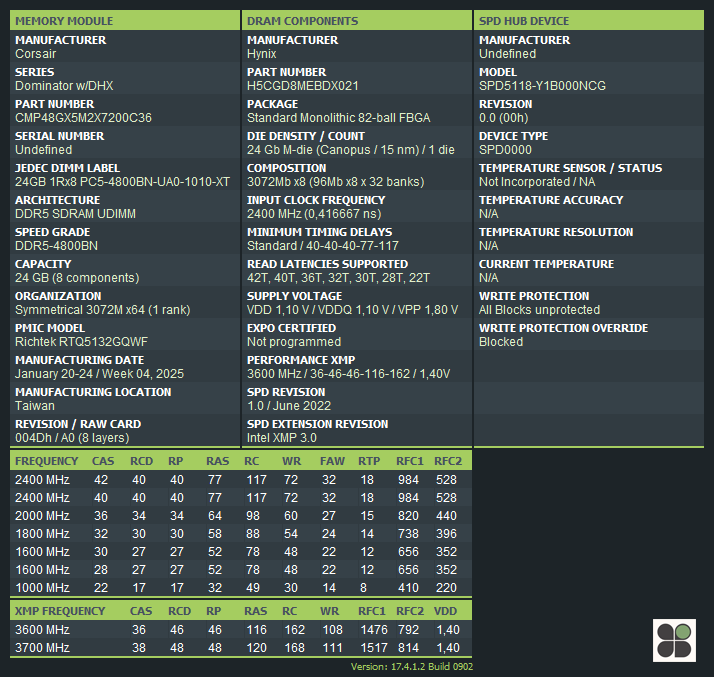The image size is (714, 677).
Task: Click manufacturing location Taiwan
Action: pos(35,406)
